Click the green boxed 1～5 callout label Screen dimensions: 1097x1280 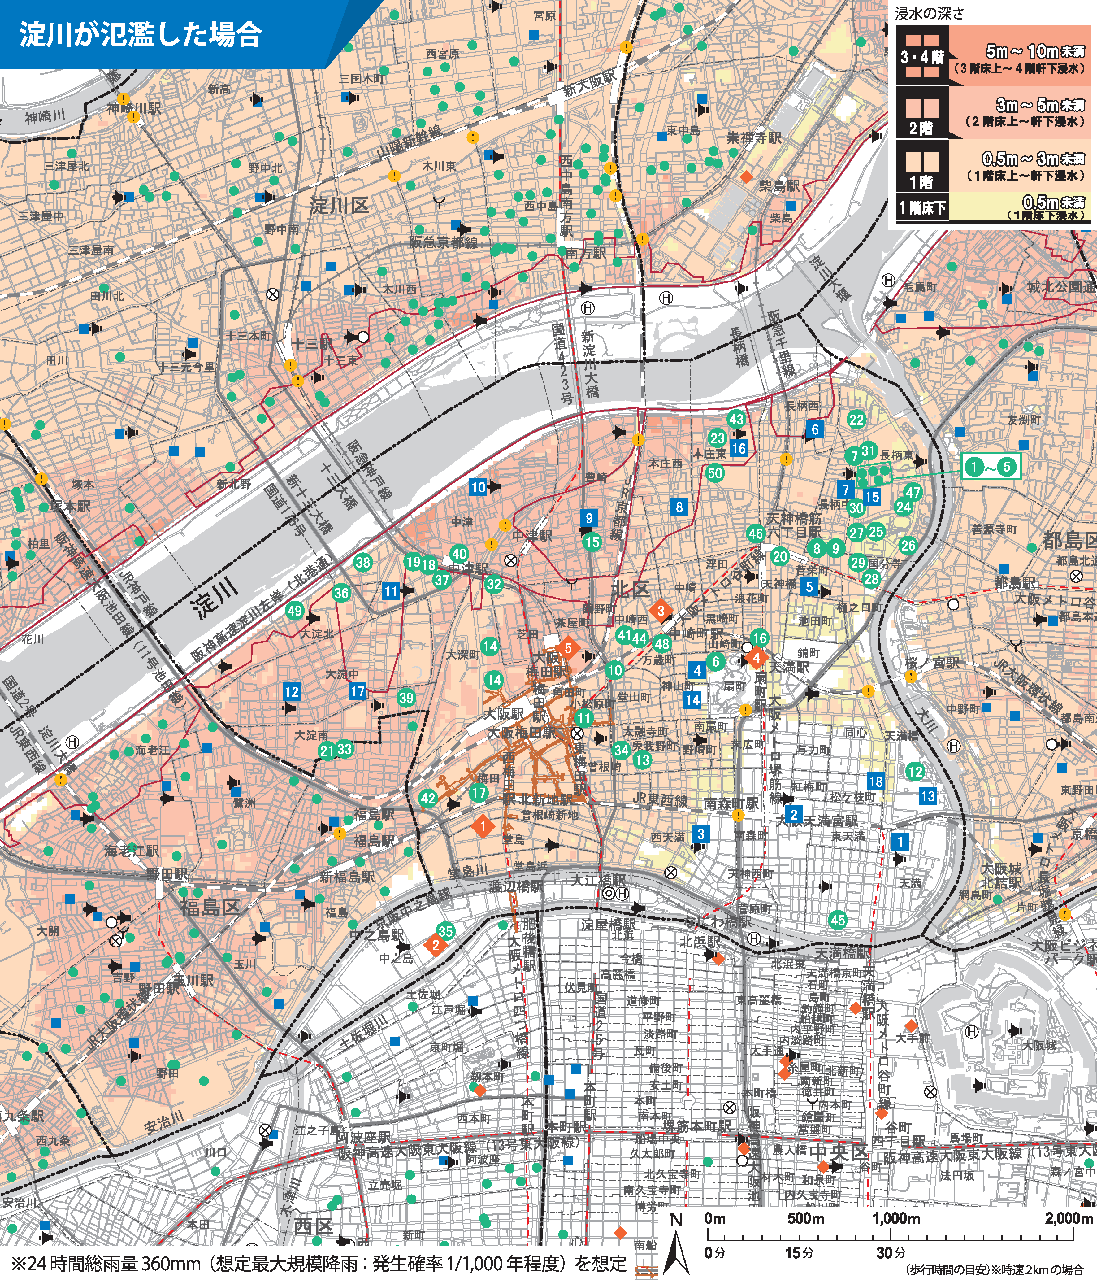[x=990, y=466]
